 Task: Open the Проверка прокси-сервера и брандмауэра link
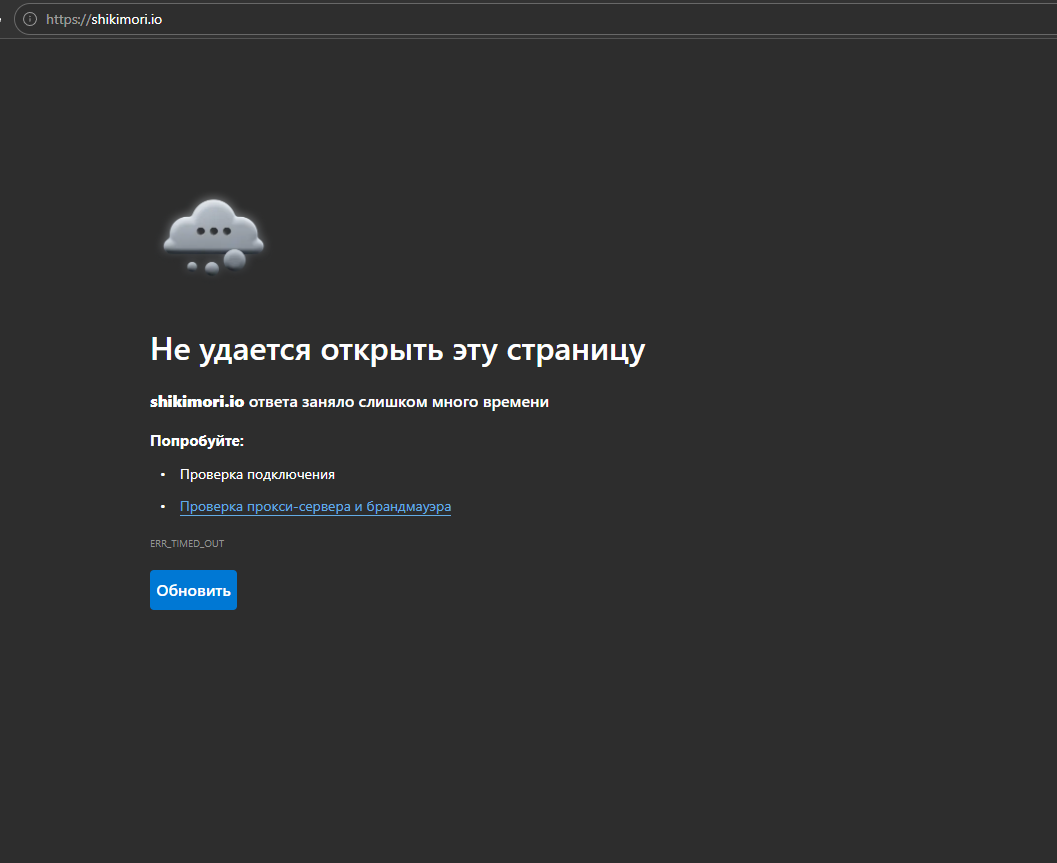(x=315, y=506)
